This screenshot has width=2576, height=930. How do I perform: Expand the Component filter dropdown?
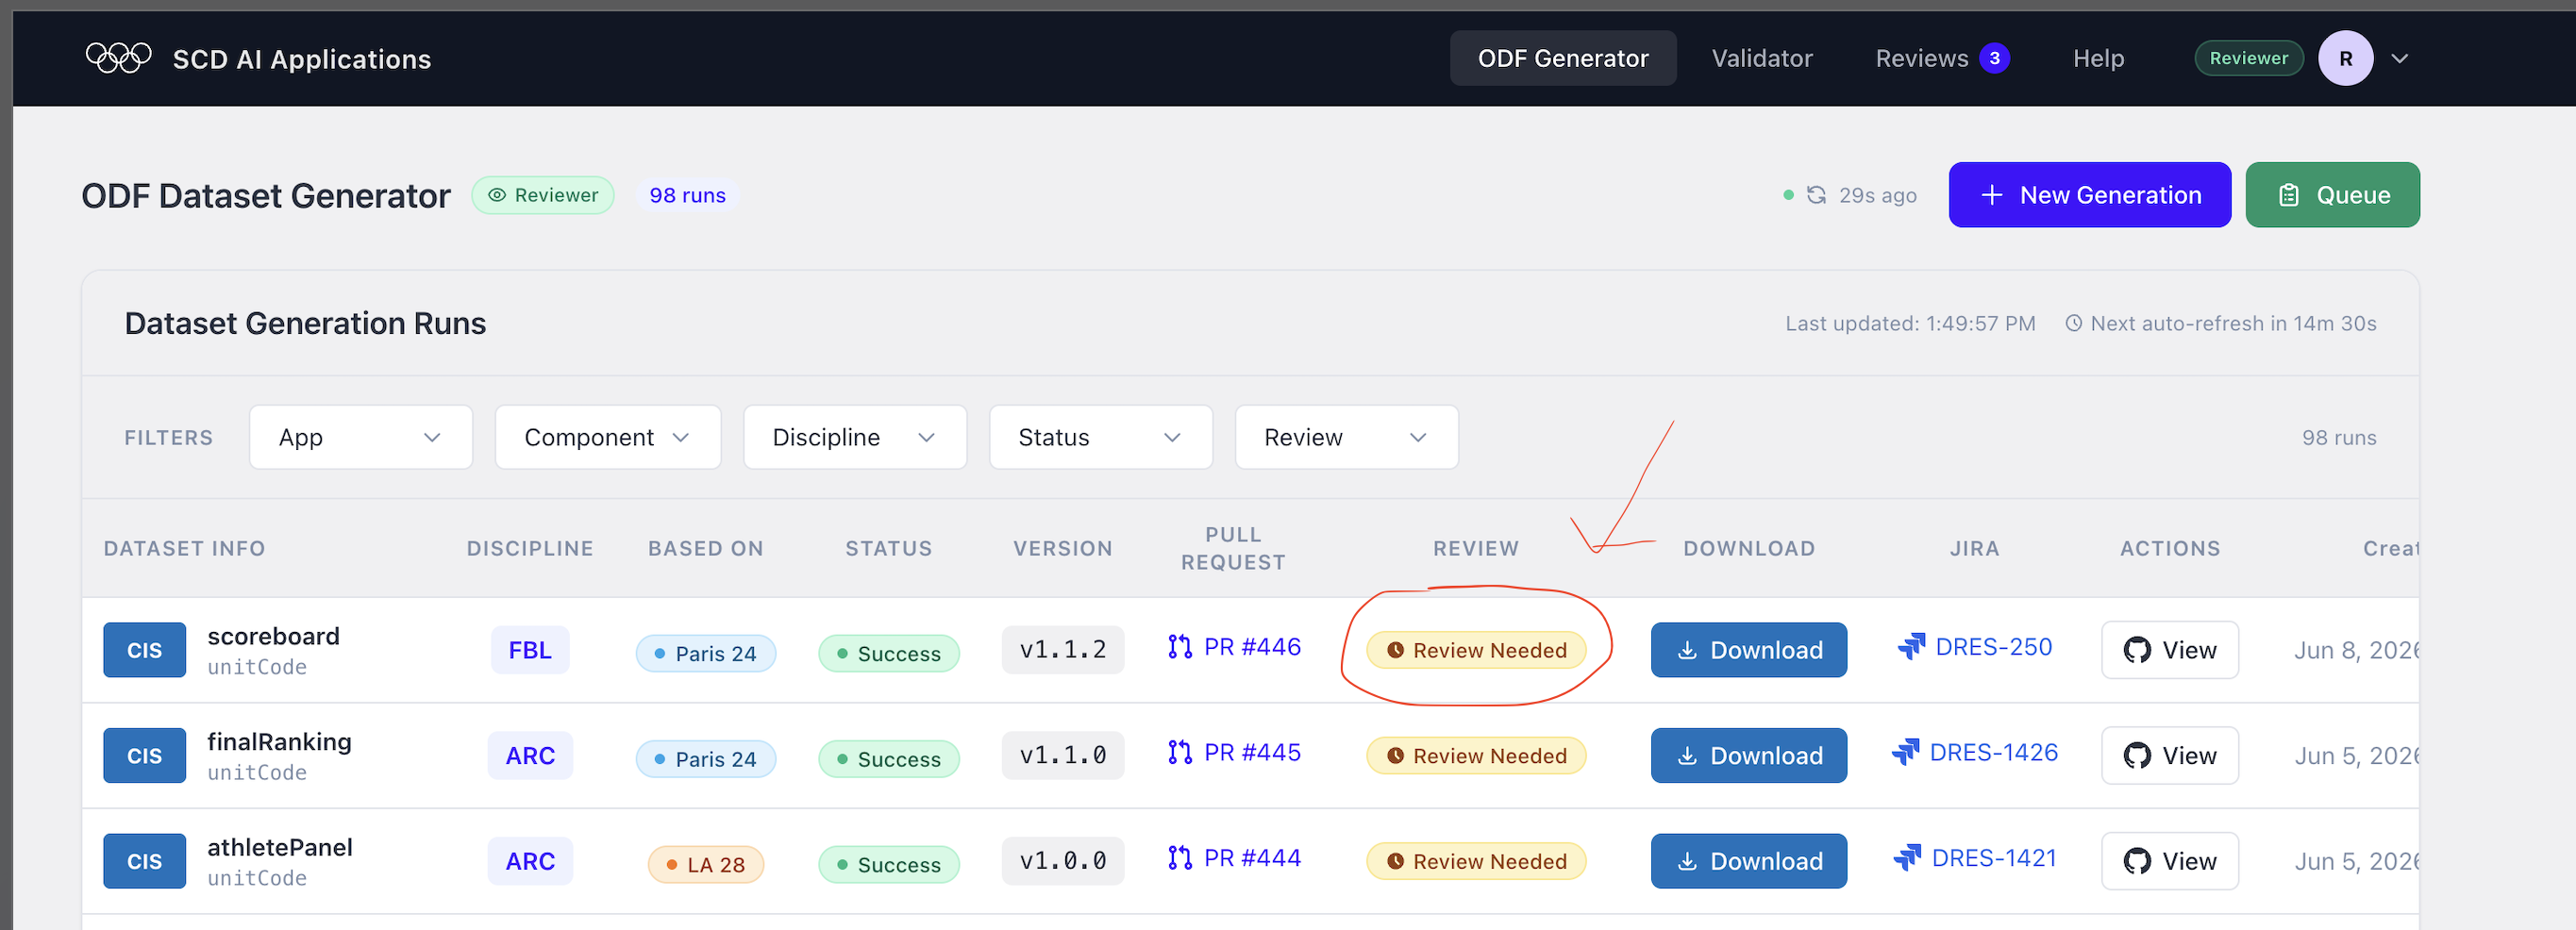tap(608, 437)
